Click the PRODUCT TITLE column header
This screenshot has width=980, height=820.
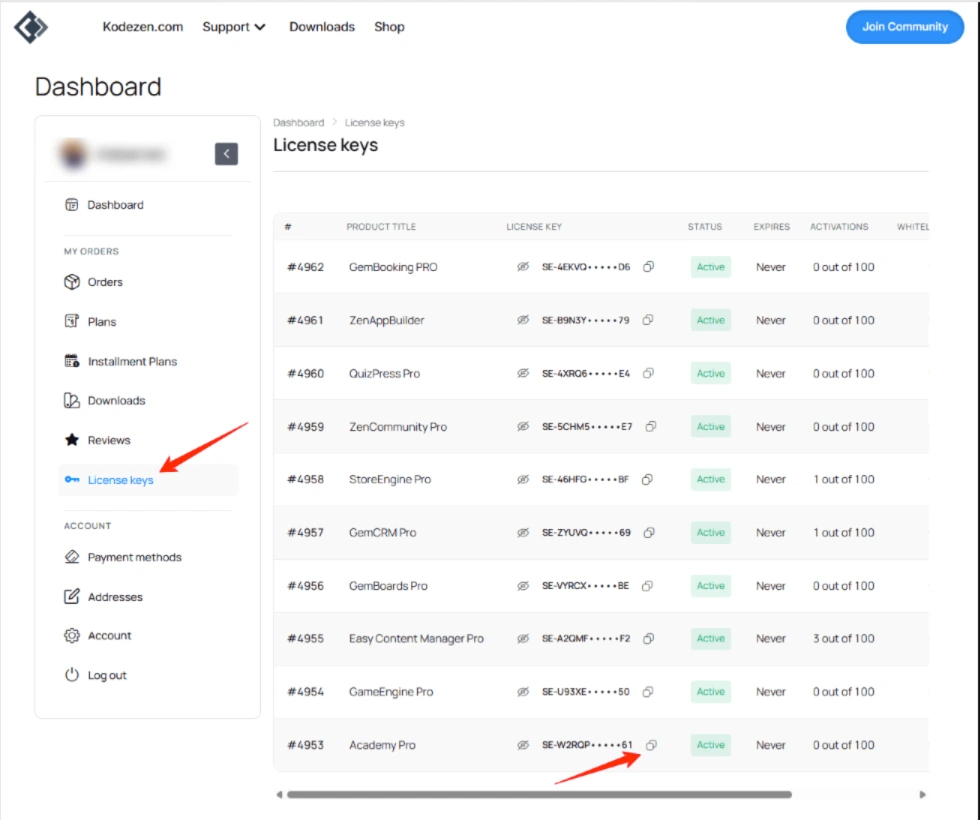[x=381, y=226]
